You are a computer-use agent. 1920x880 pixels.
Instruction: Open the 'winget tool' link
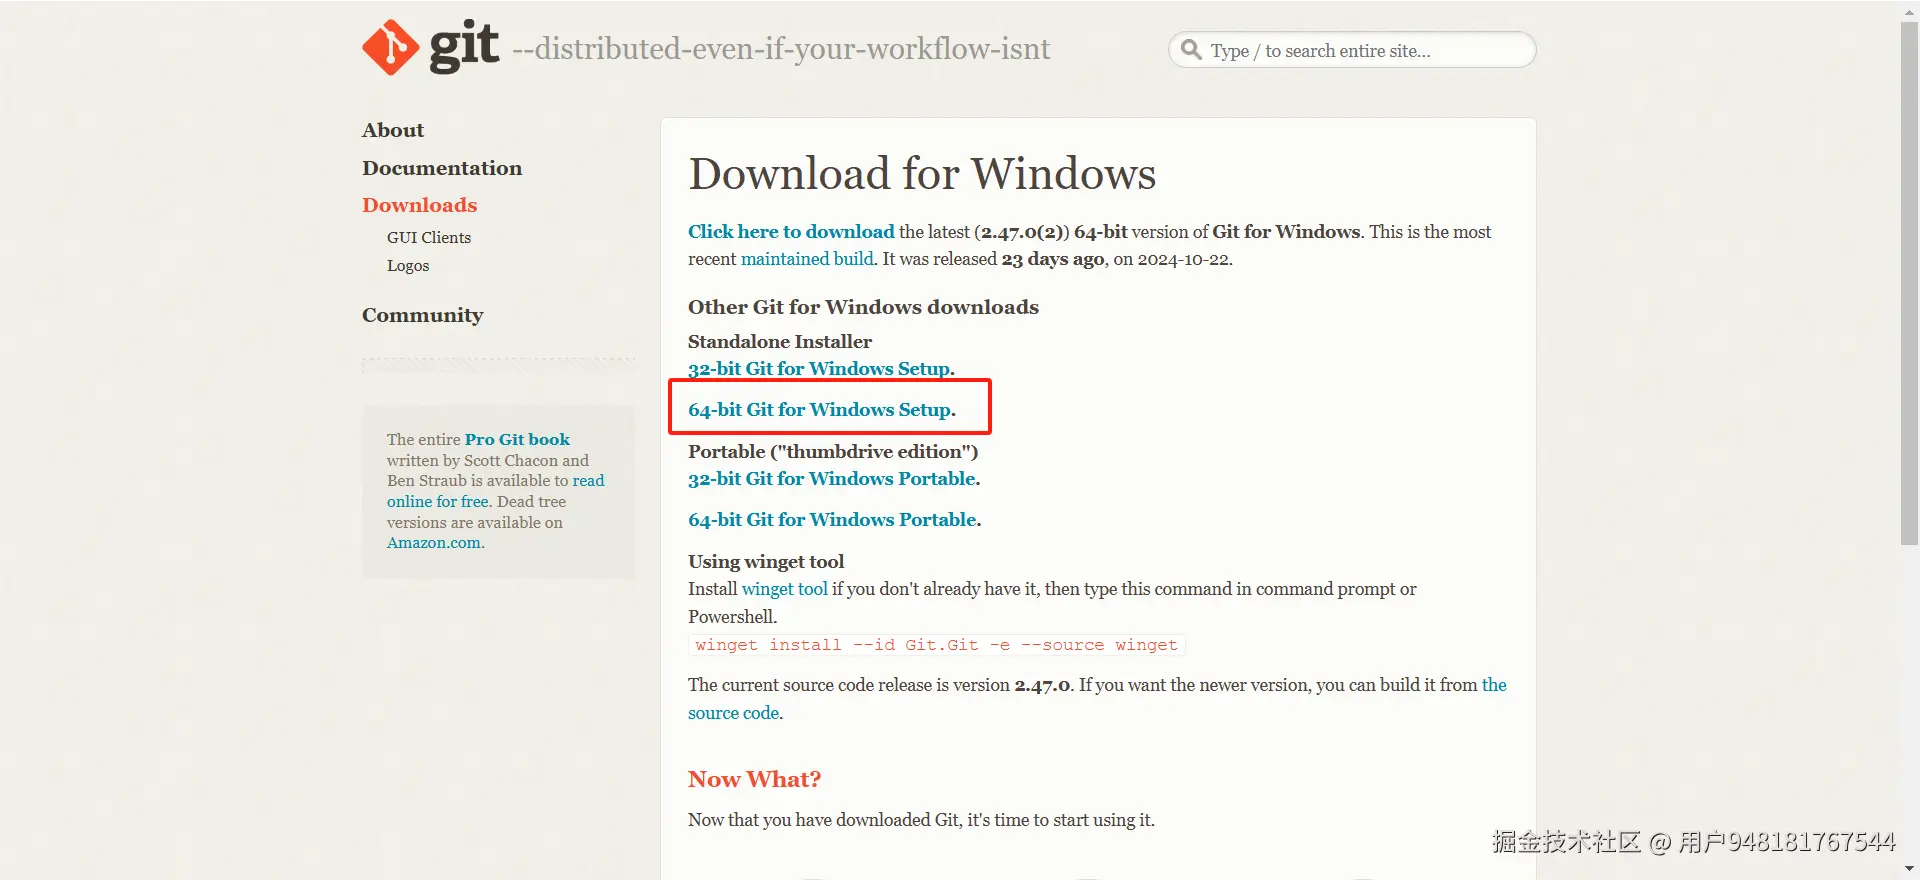pos(785,589)
